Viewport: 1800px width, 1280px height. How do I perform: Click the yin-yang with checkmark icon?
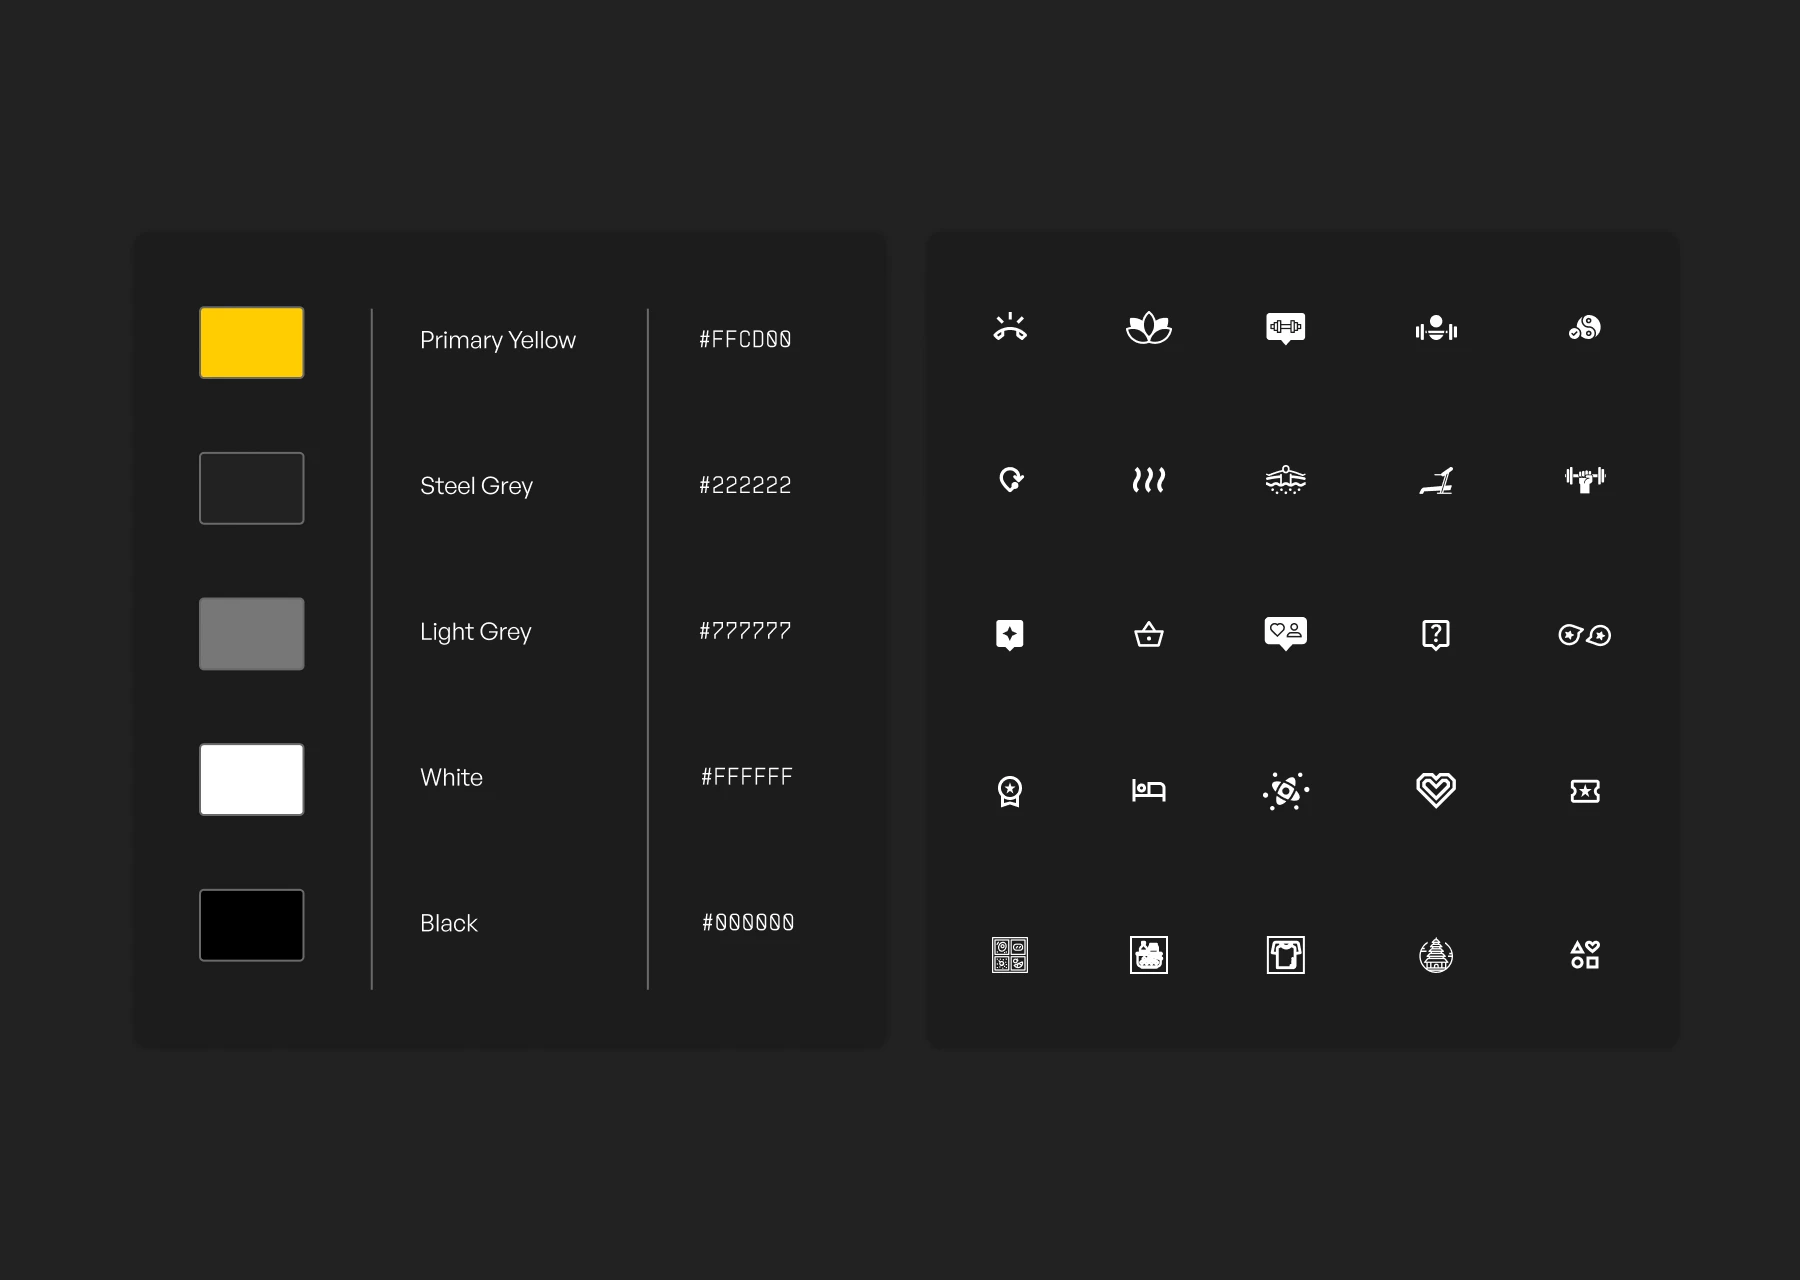(x=1585, y=327)
